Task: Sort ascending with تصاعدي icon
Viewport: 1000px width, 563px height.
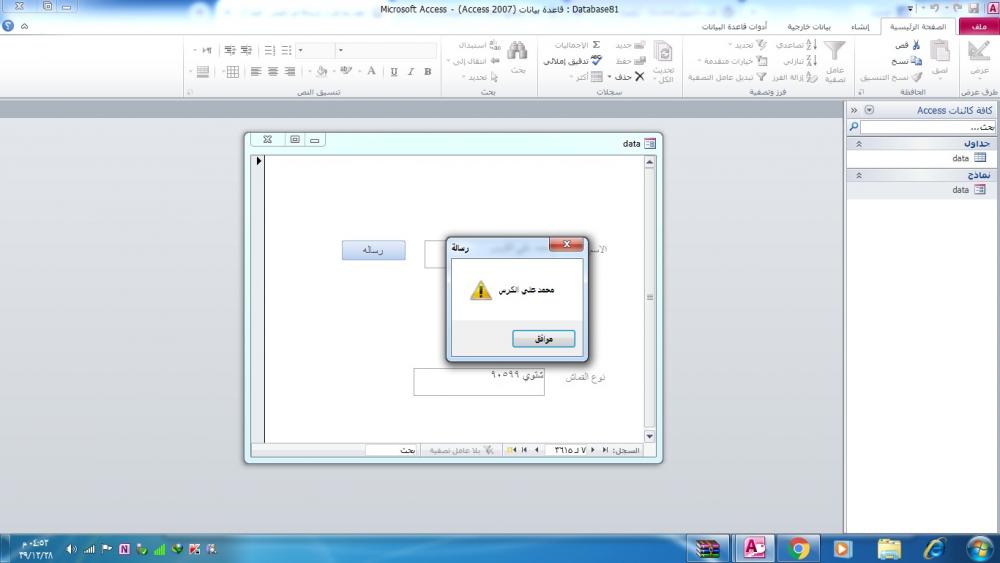Action: click(811, 45)
